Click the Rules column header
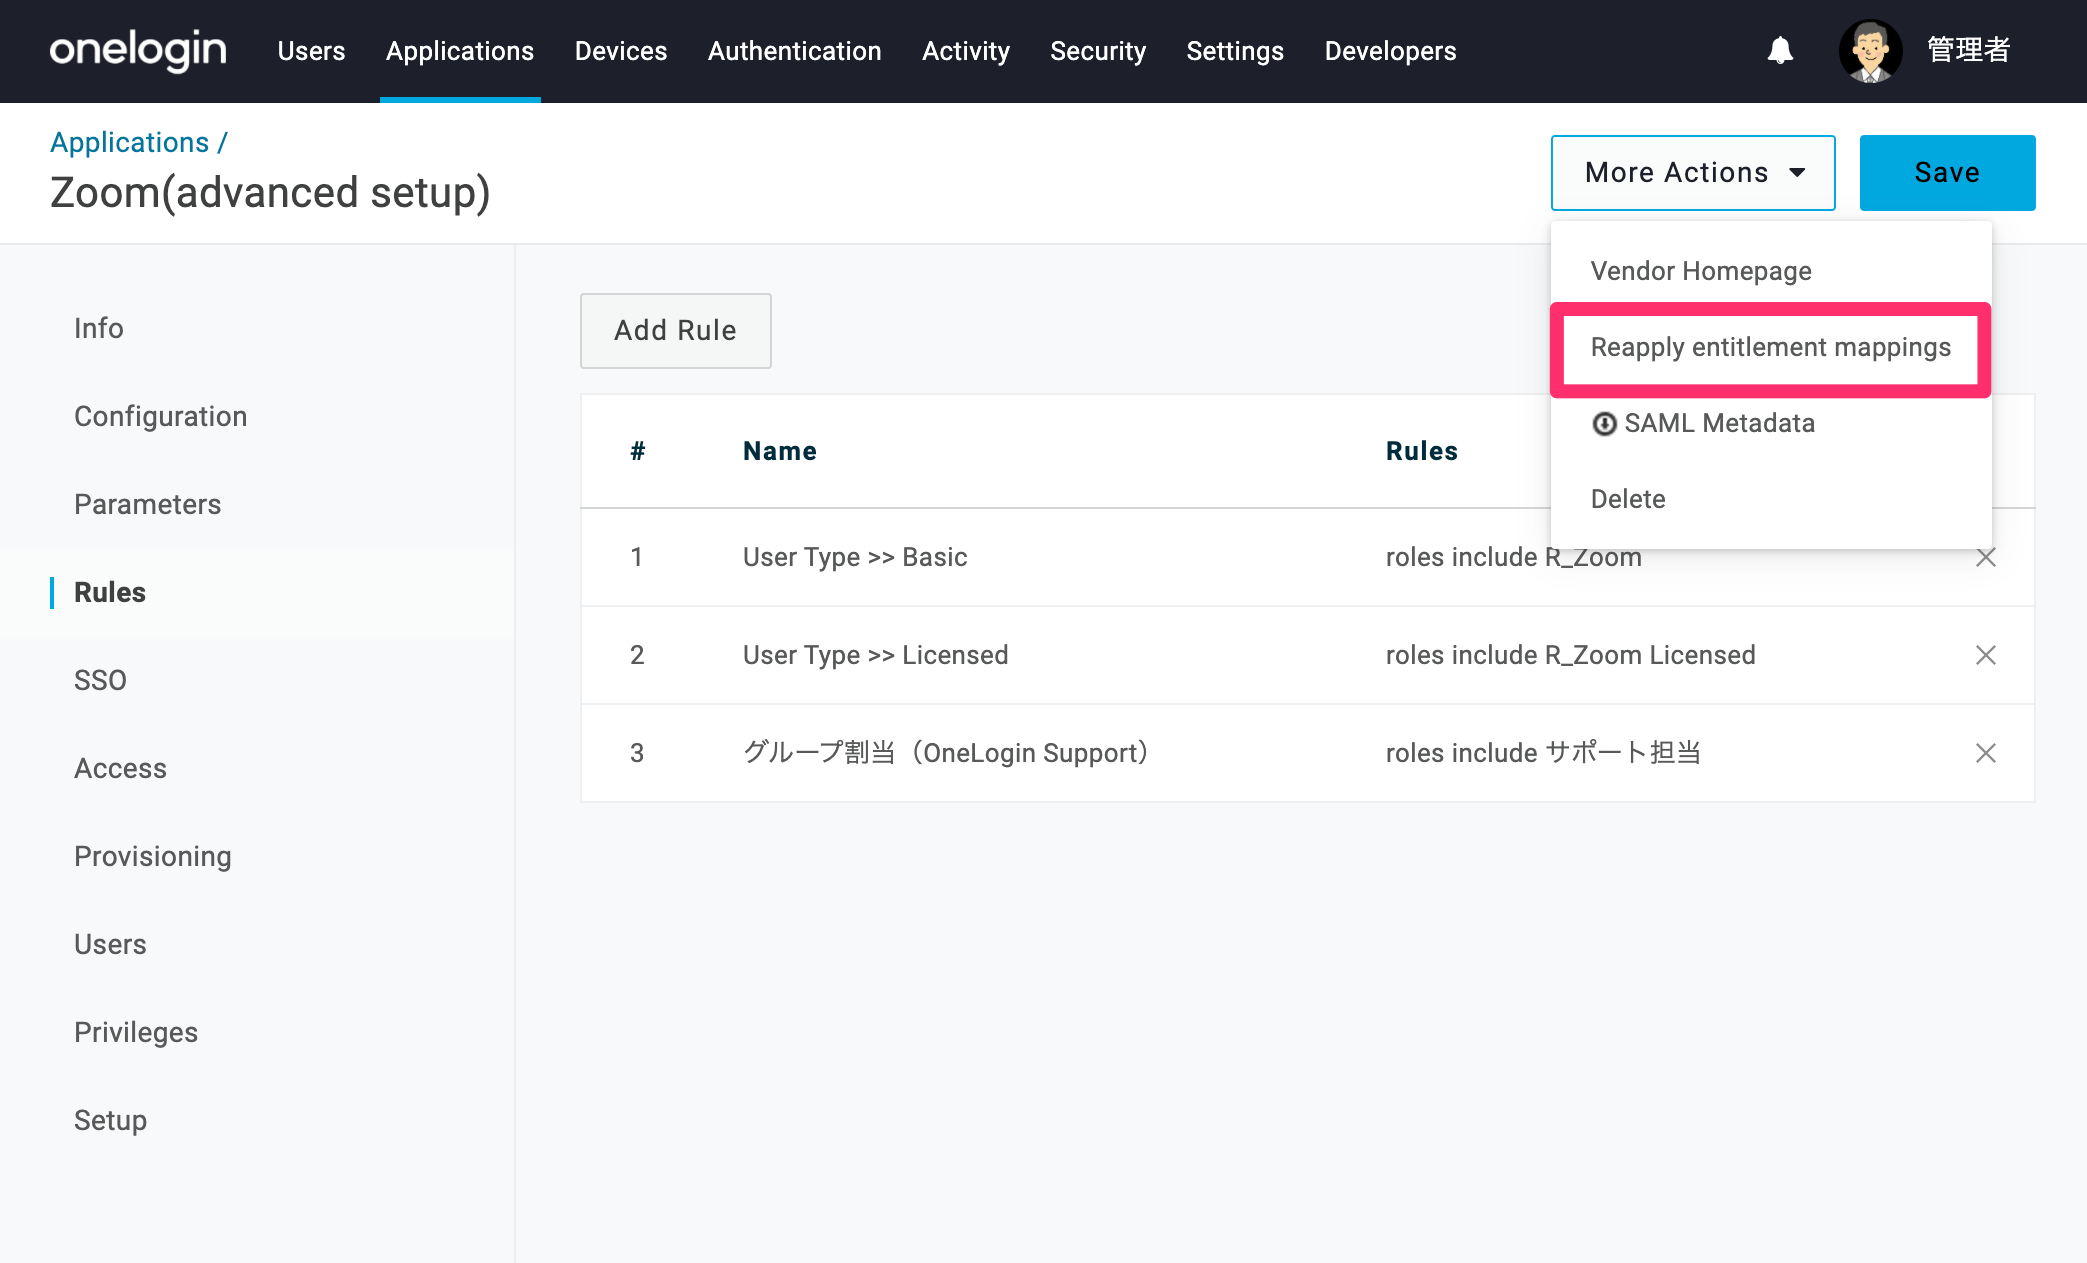2087x1263 pixels. [x=1421, y=451]
